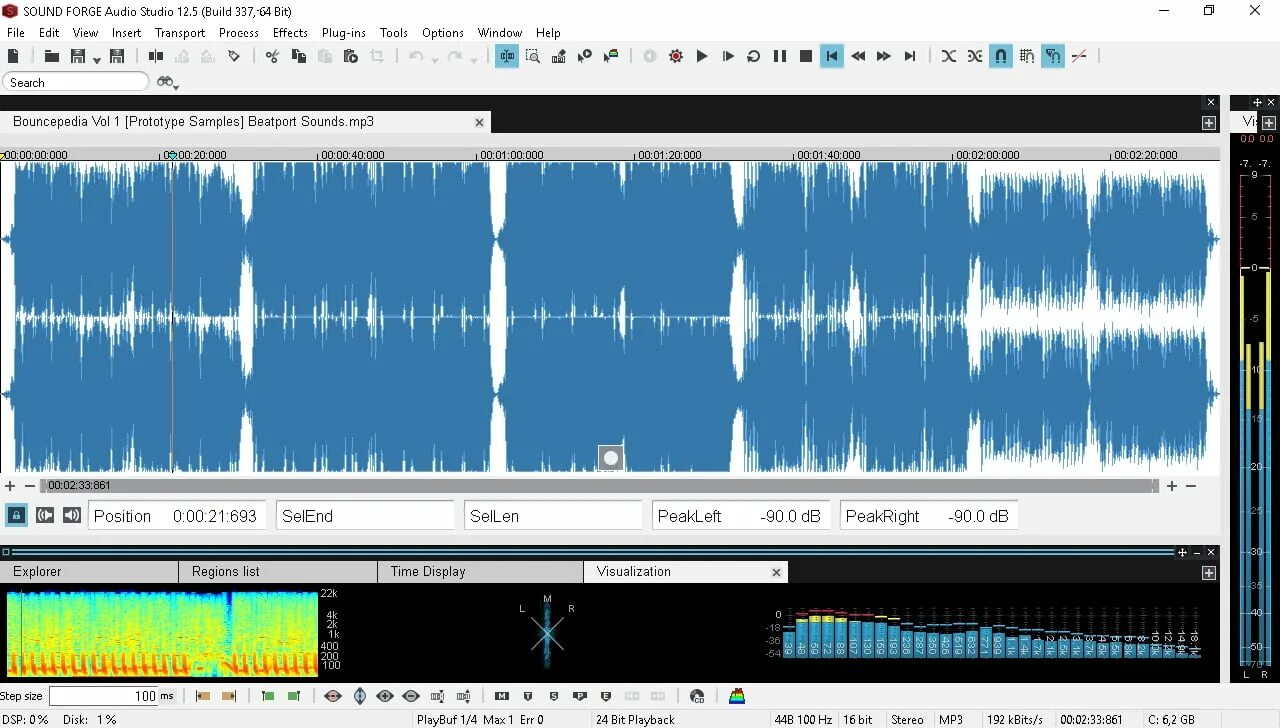The image size is (1280, 728).
Task: Toggle looped playback
Action: tap(754, 57)
